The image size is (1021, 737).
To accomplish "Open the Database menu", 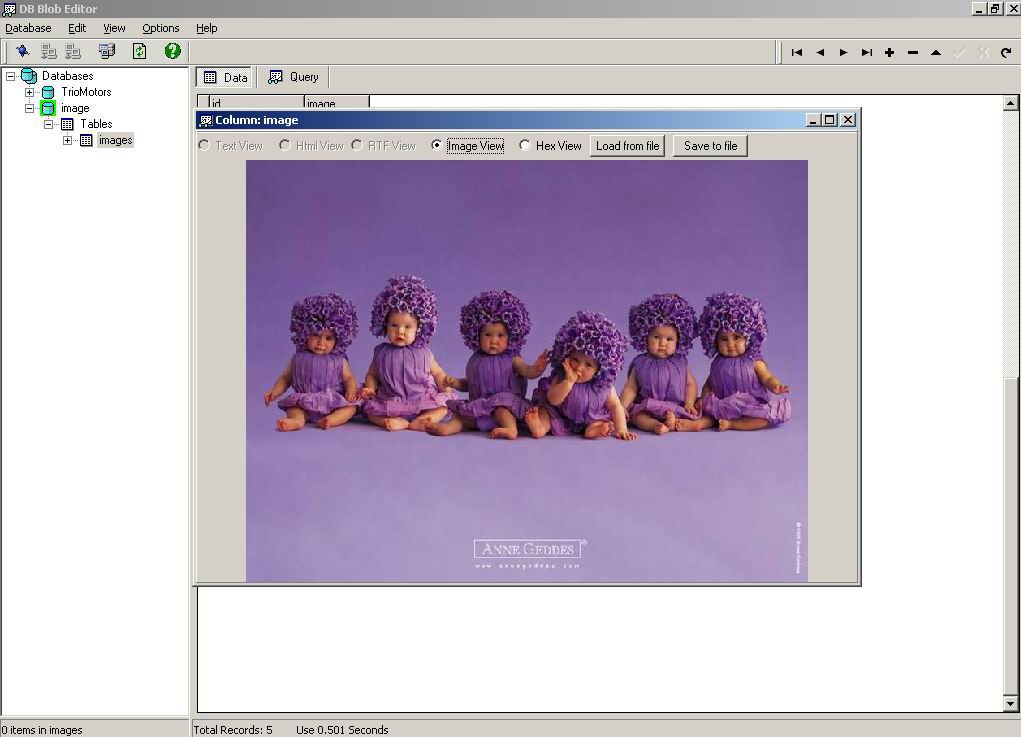I will click(x=28, y=28).
